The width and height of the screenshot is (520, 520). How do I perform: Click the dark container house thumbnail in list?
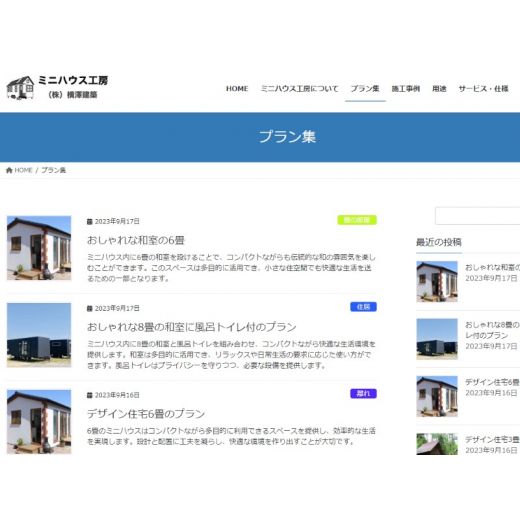pyautogui.click(x=39, y=335)
